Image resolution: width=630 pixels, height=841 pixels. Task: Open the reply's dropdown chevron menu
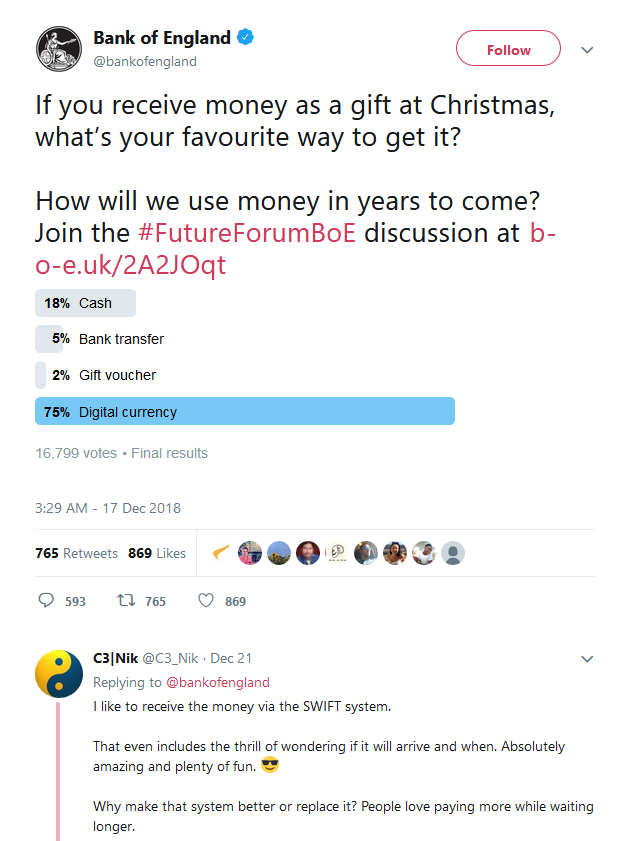pos(587,659)
